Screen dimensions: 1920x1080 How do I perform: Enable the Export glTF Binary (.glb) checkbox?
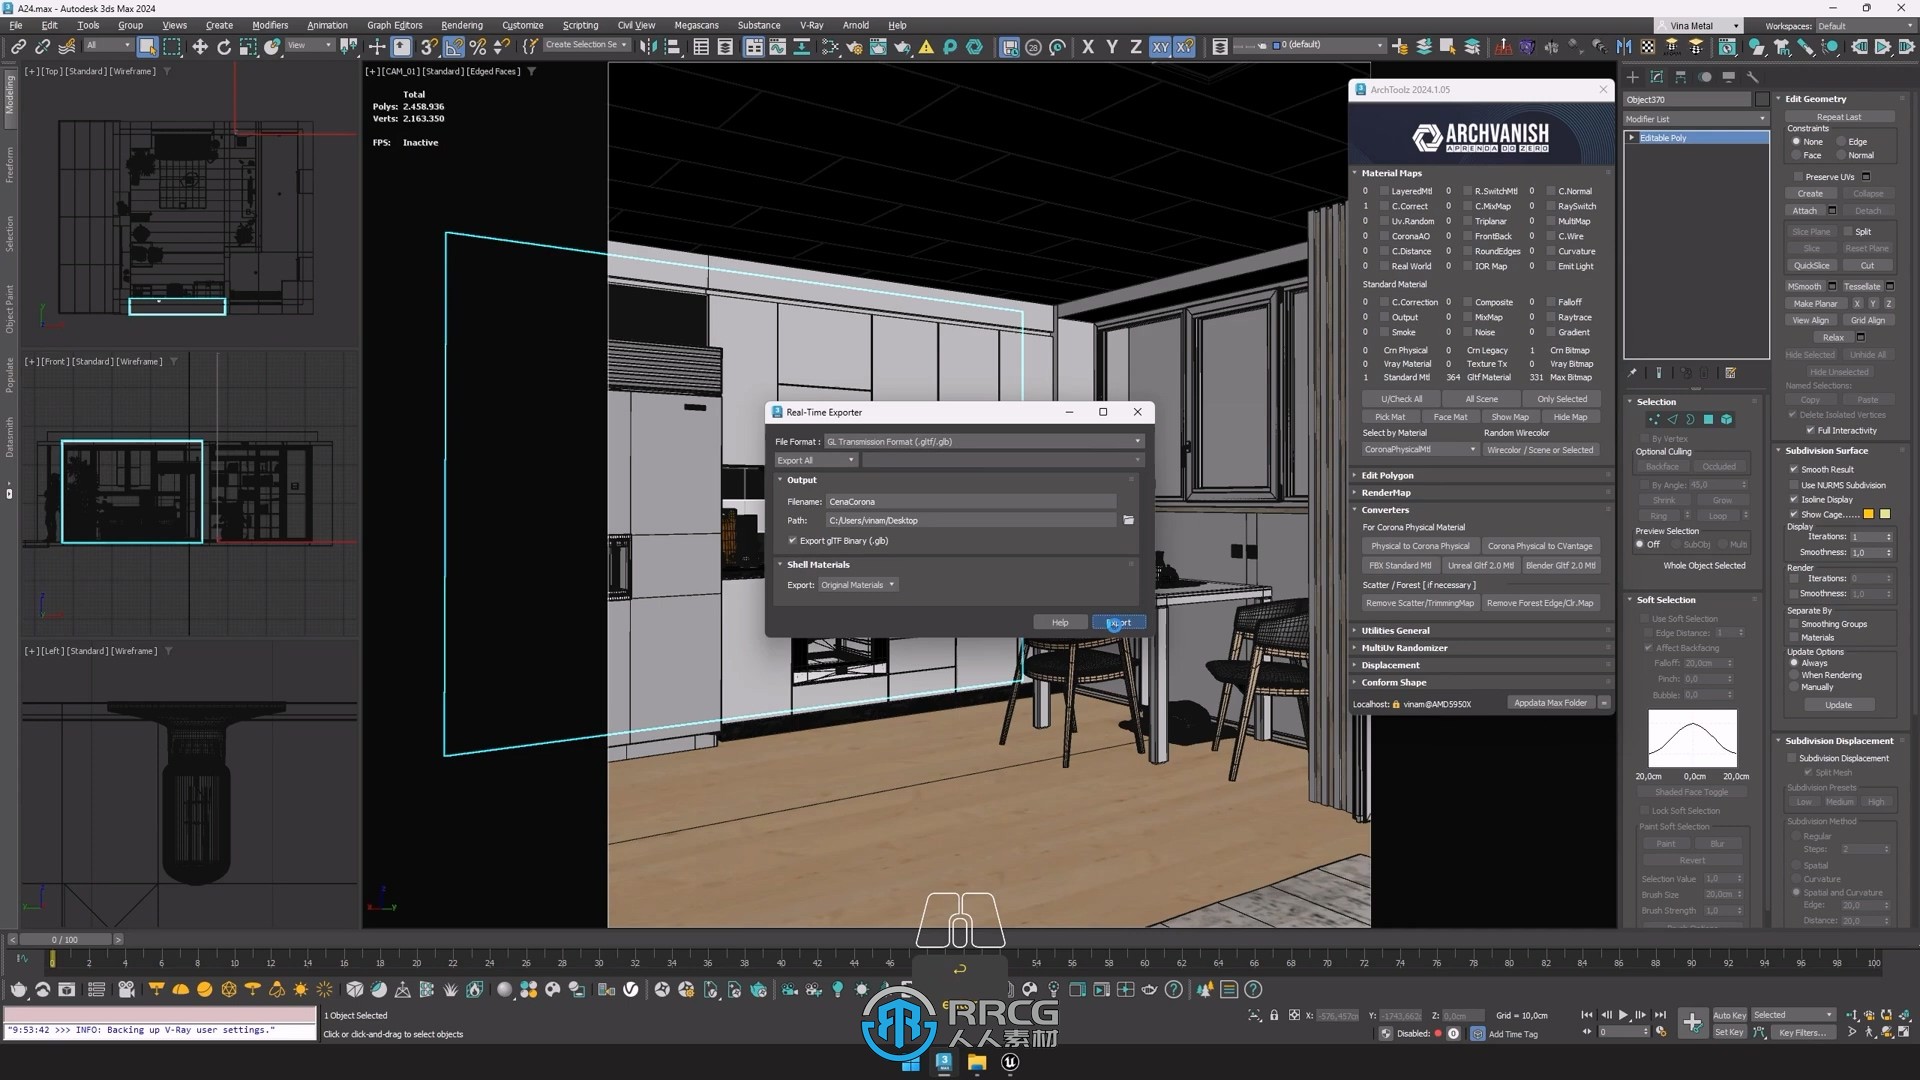click(793, 540)
